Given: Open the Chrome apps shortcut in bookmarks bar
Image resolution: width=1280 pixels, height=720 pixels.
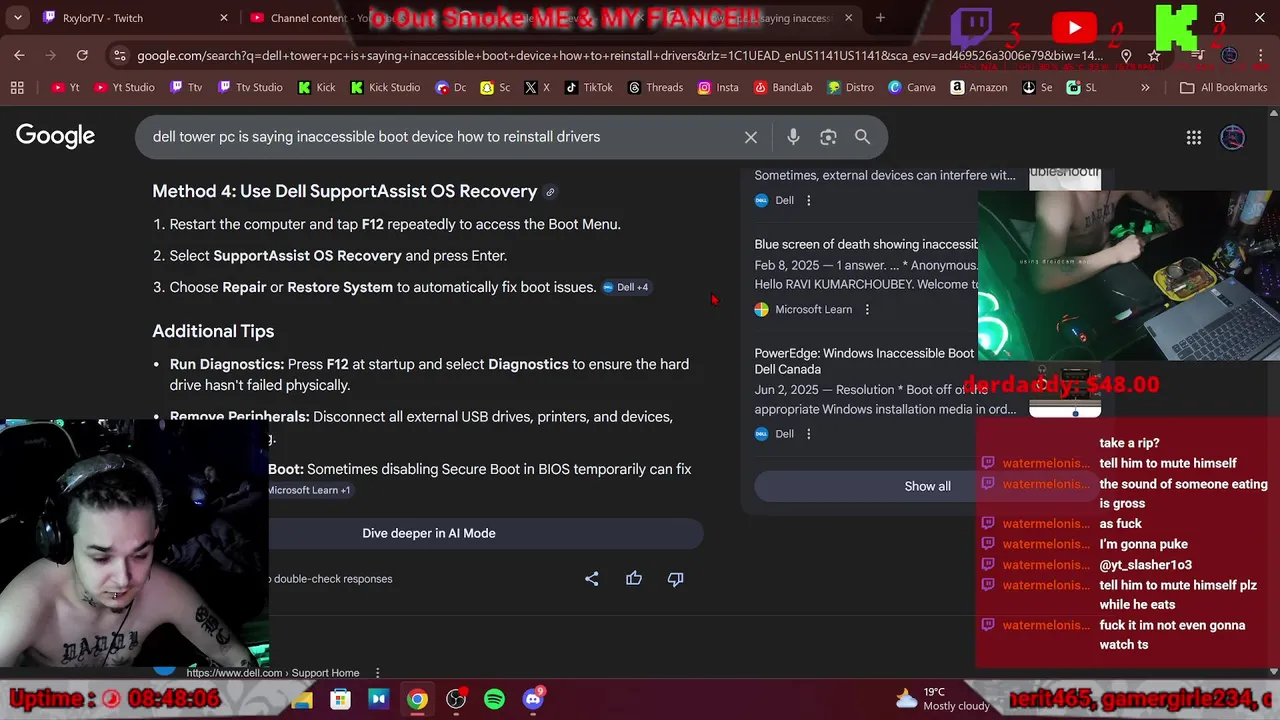Looking at the screenshot, I should click(x=17, y=88).
